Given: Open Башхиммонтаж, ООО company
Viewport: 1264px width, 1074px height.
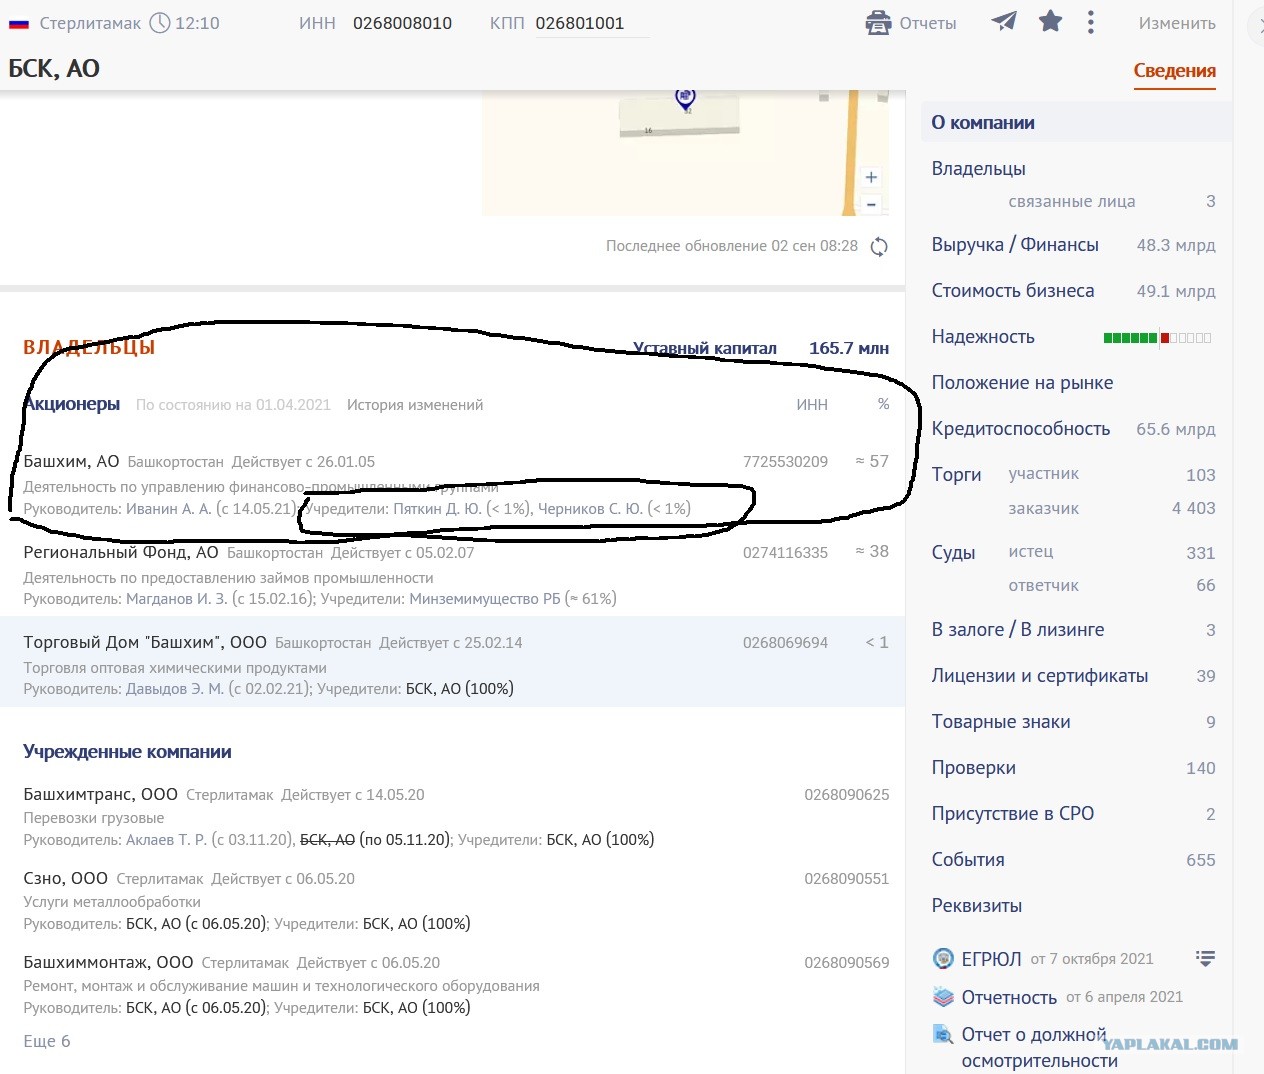Looking at the screenshot, I should (108, 962).
